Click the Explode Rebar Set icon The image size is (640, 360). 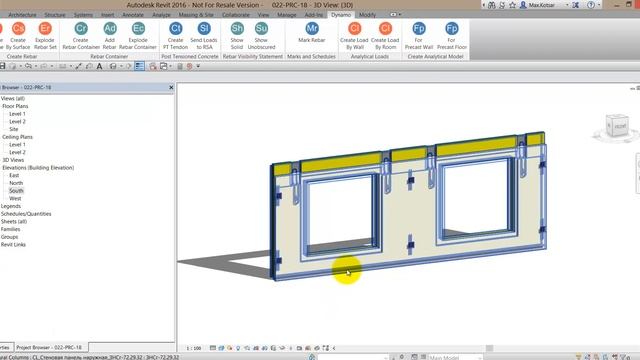pyautogui.click(x=45, y=29)
